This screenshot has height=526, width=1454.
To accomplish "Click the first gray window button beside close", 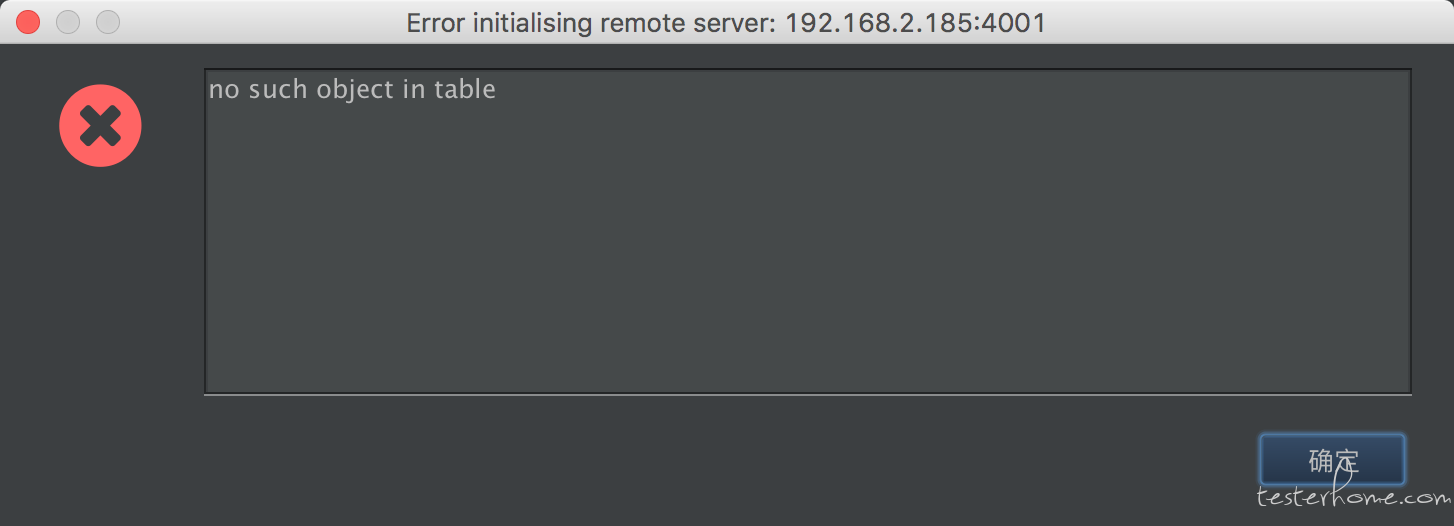I will click(x=68, y=22).
